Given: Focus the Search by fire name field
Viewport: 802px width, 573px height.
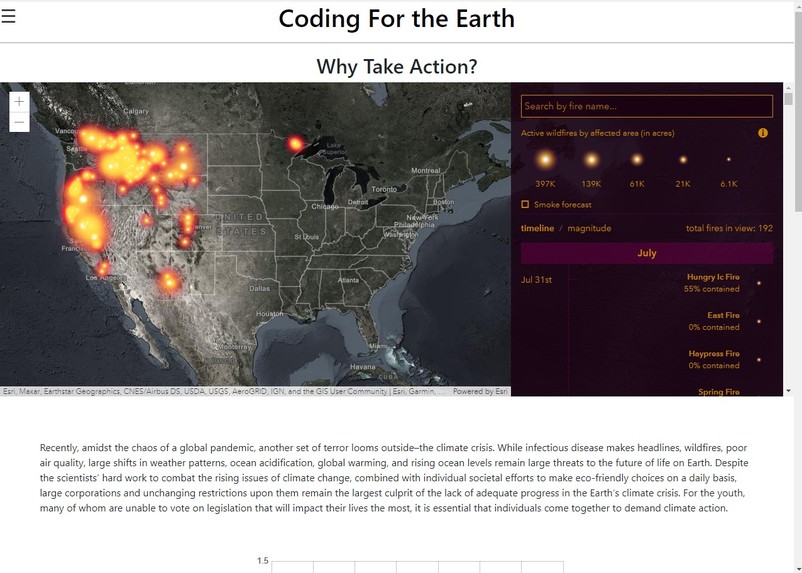Looking at the screenshot, I should (647, 106).
